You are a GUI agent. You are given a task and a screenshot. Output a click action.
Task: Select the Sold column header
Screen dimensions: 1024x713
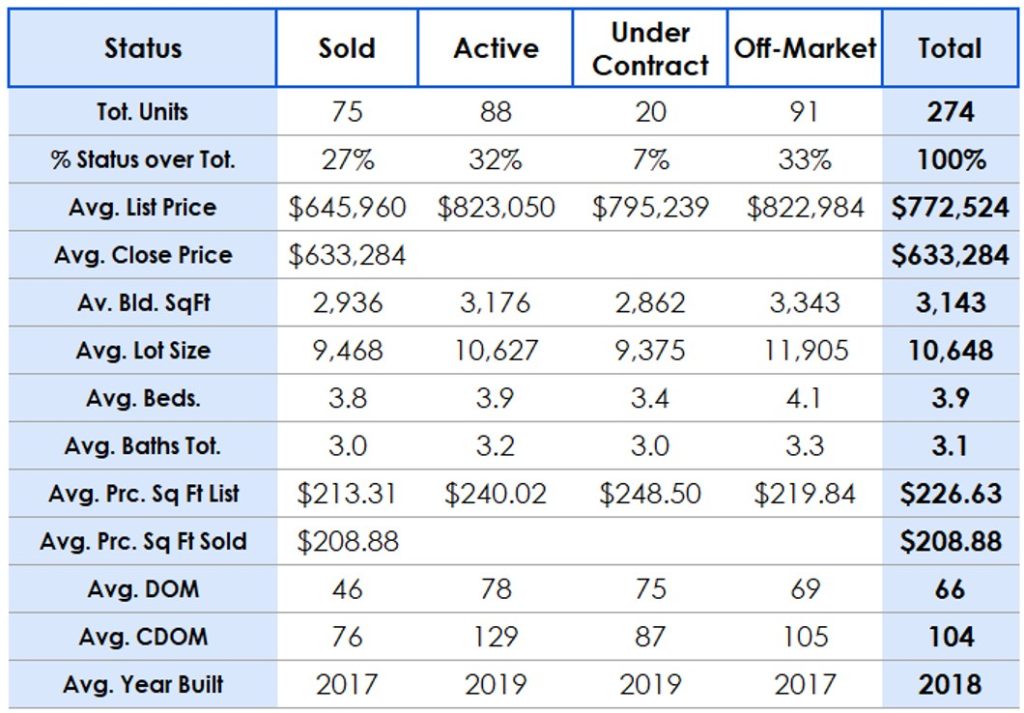346,48
